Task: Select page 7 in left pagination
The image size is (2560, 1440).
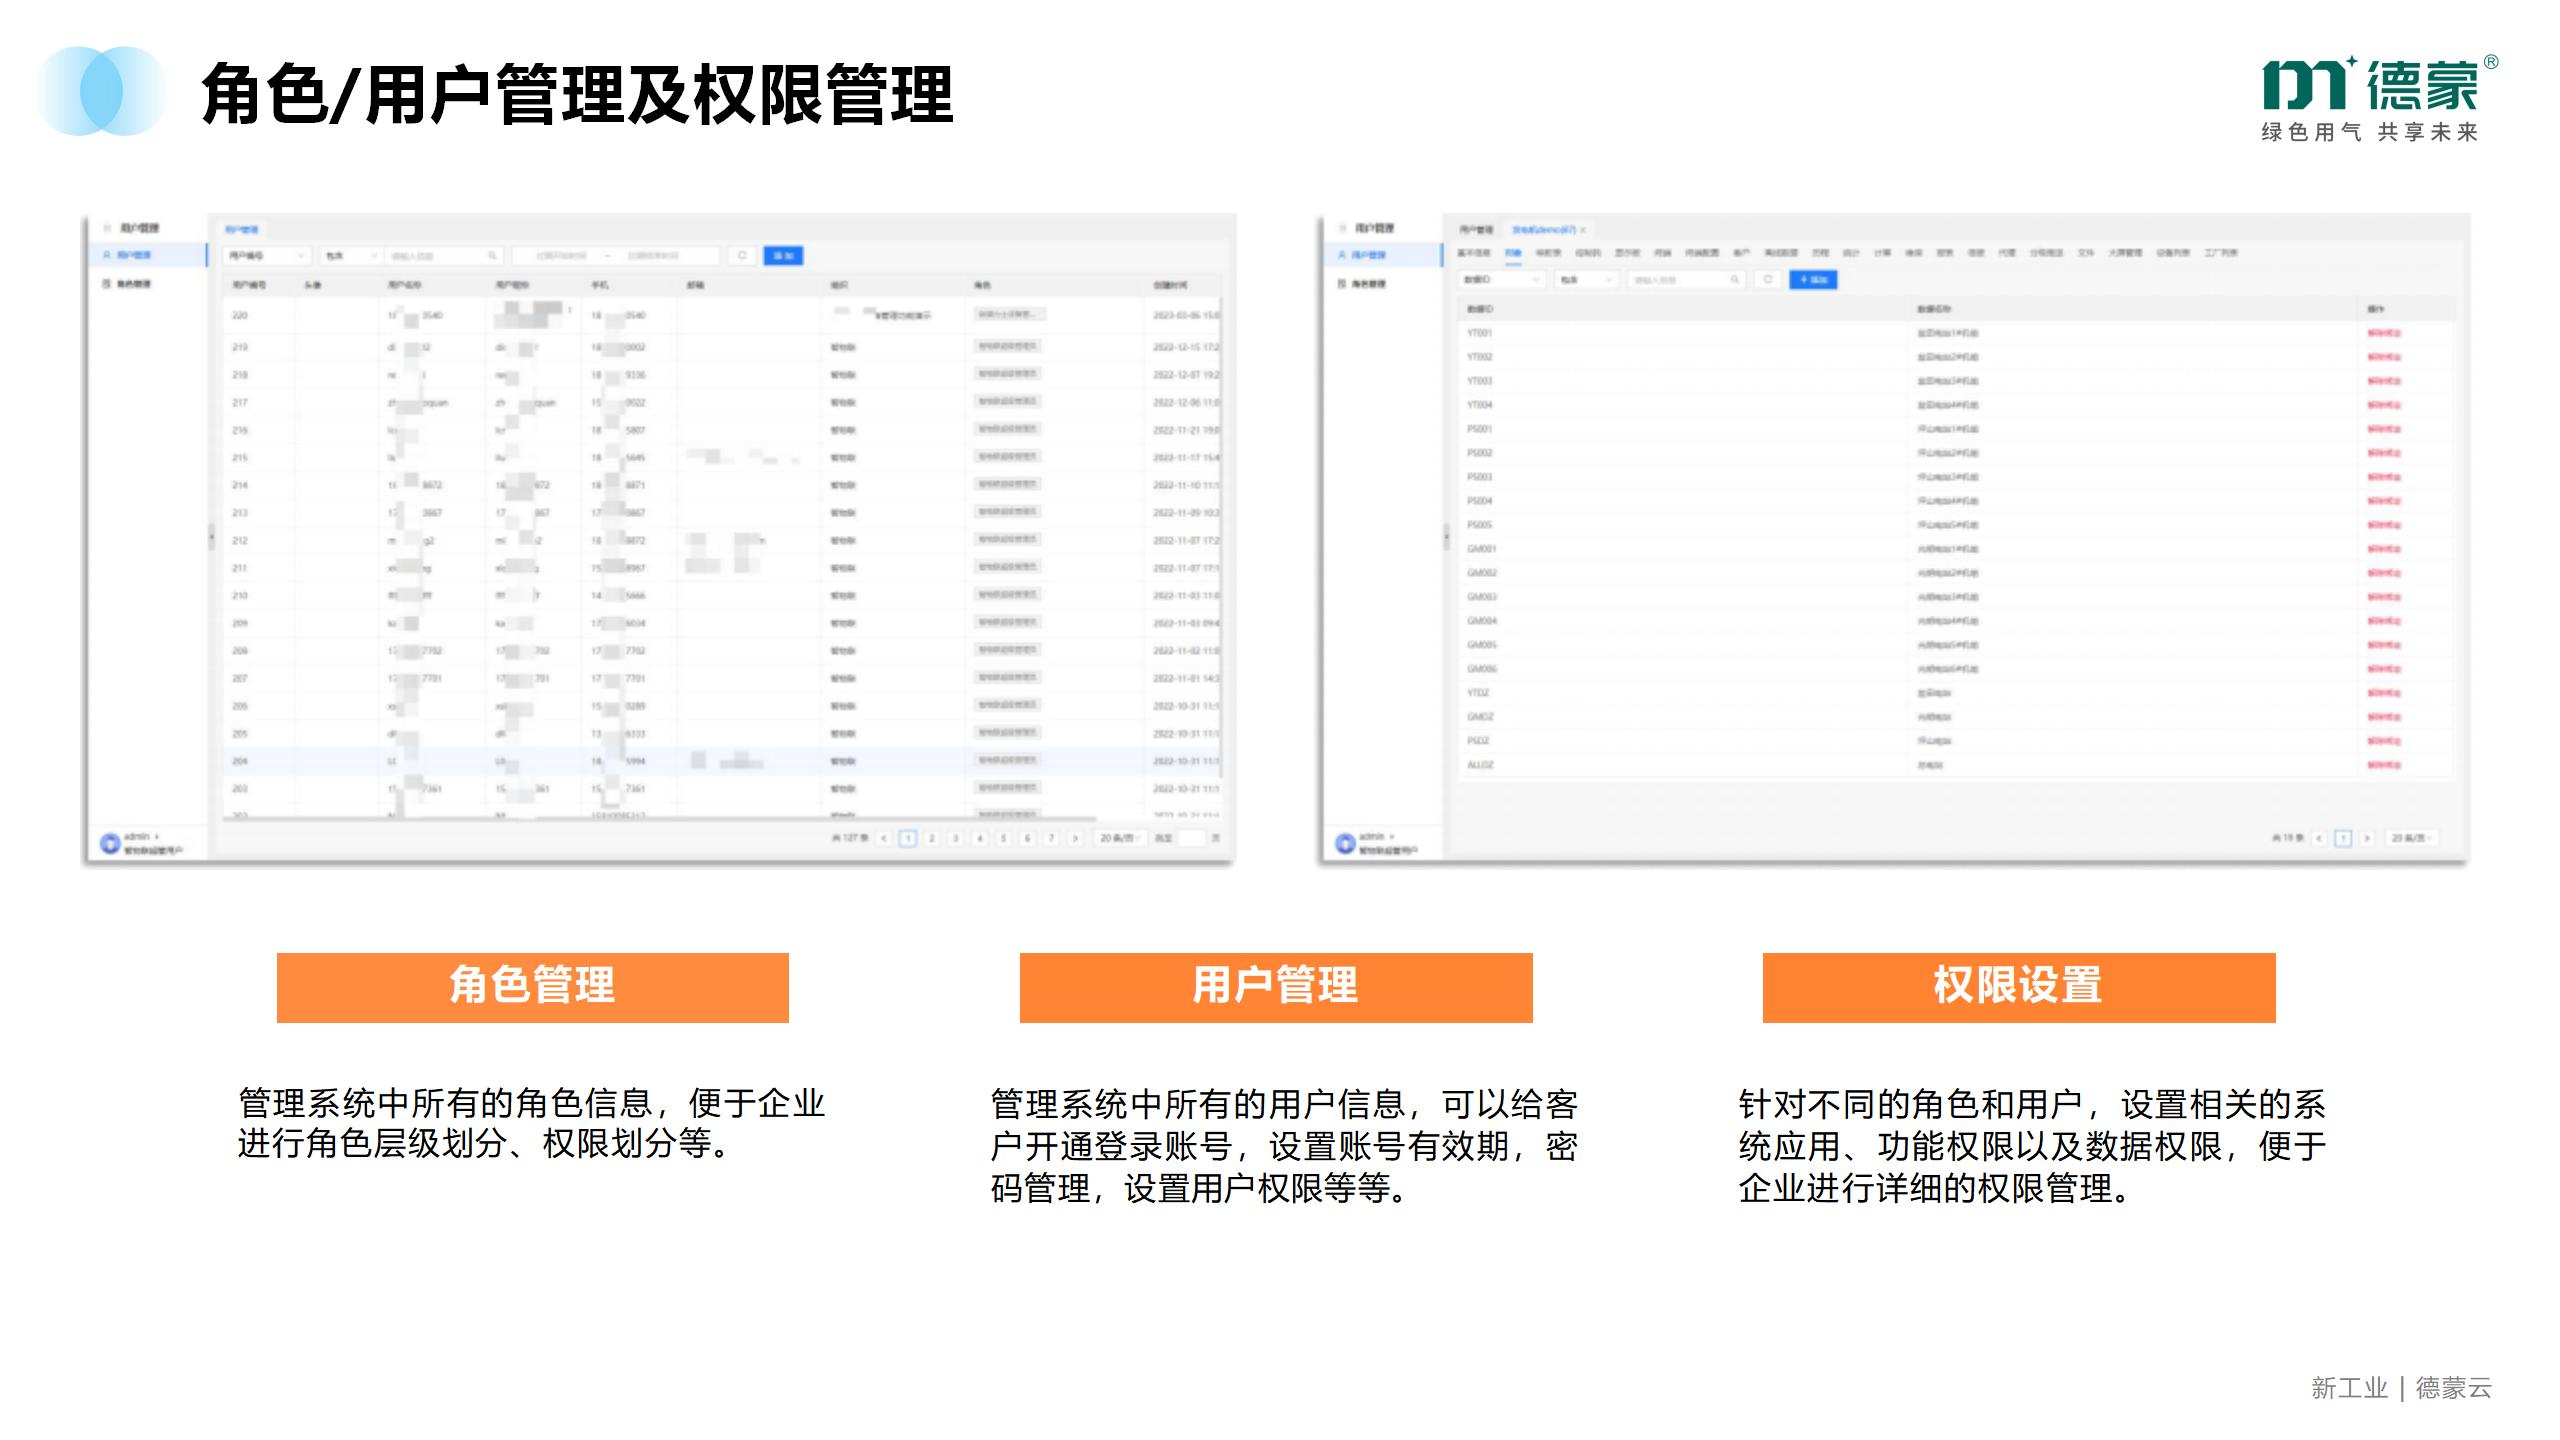Action: pyautogui.click(x=1051, y=838)
